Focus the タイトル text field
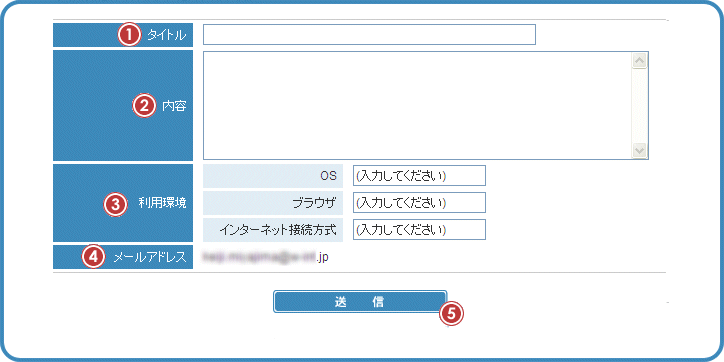The width and height of the screenshot is (724, 362). tap(369, 35)
